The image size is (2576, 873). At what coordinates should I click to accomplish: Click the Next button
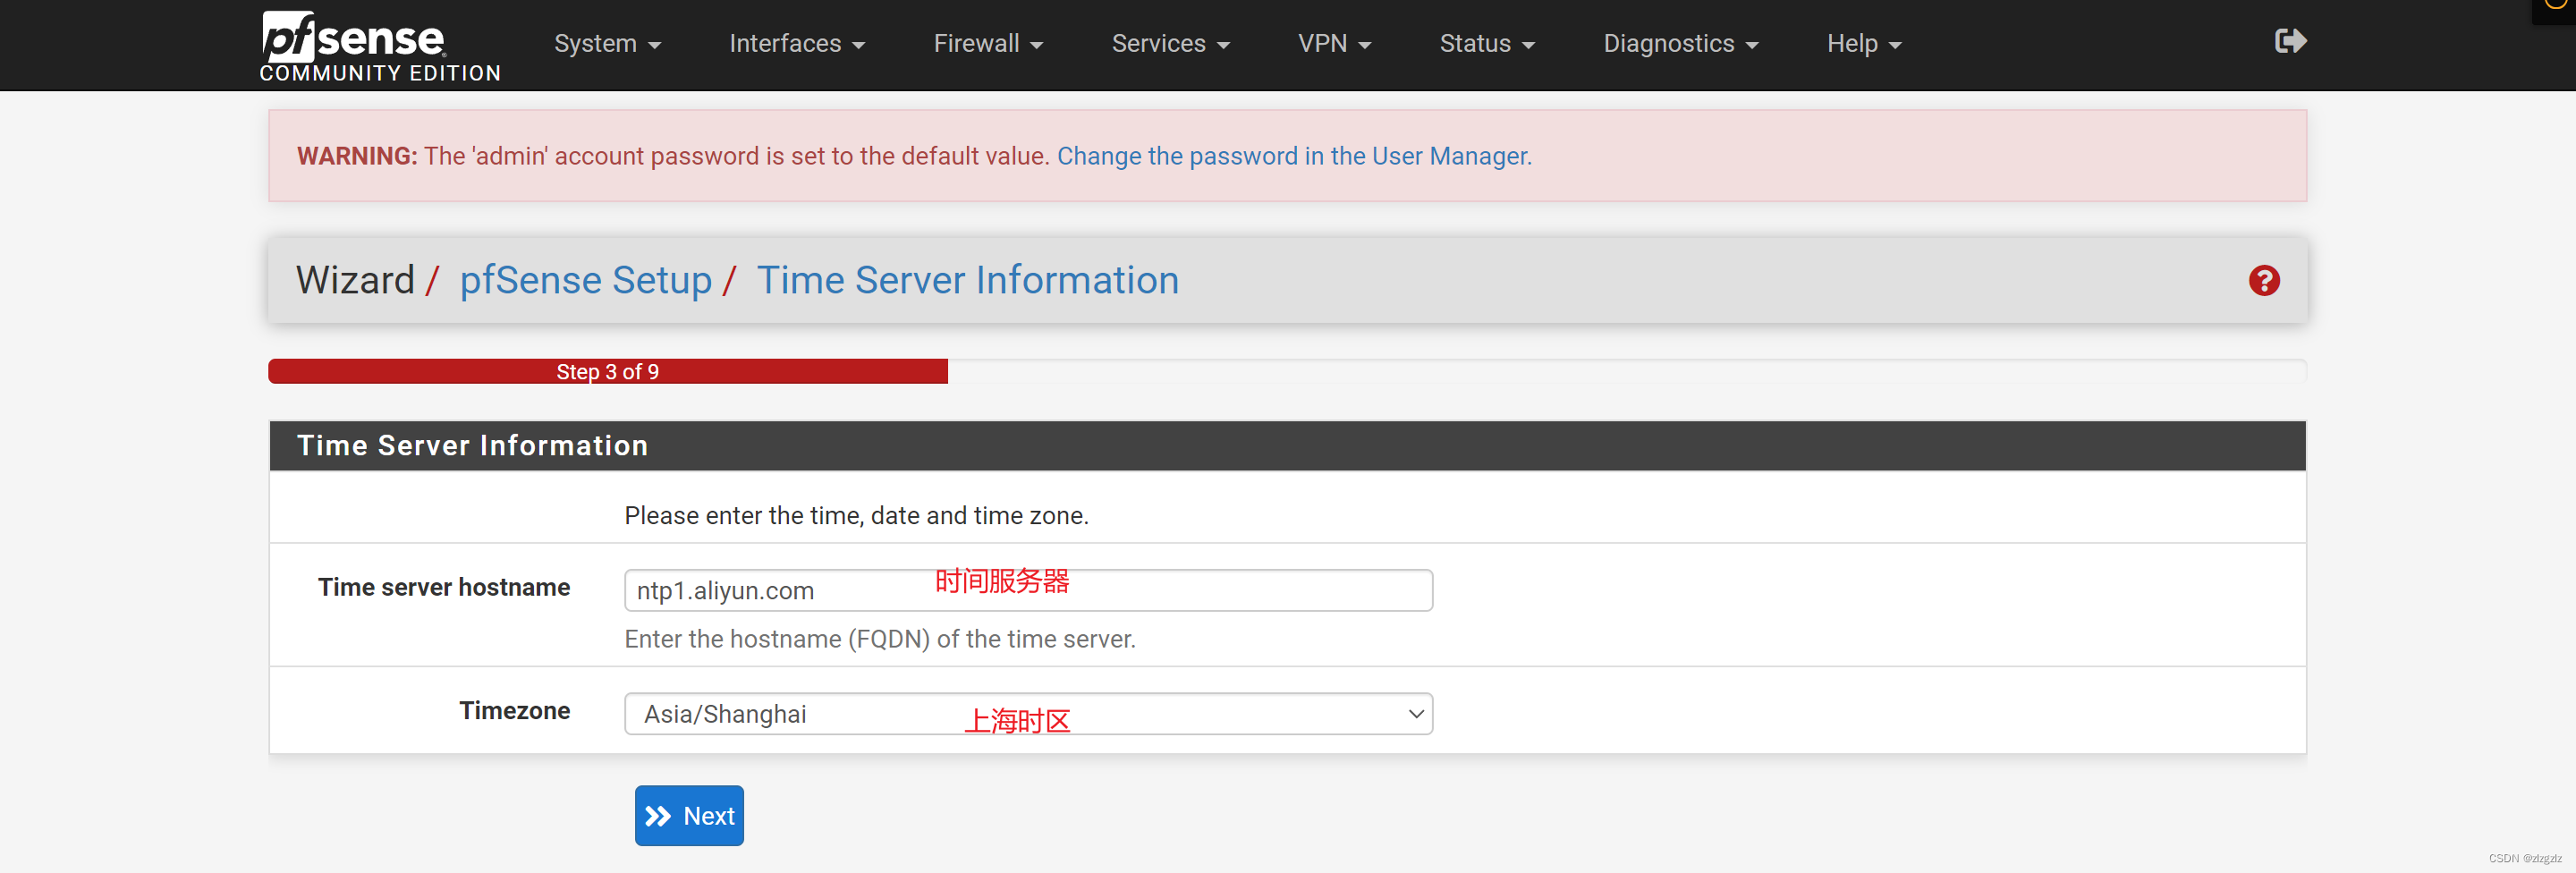coord(689,816)
